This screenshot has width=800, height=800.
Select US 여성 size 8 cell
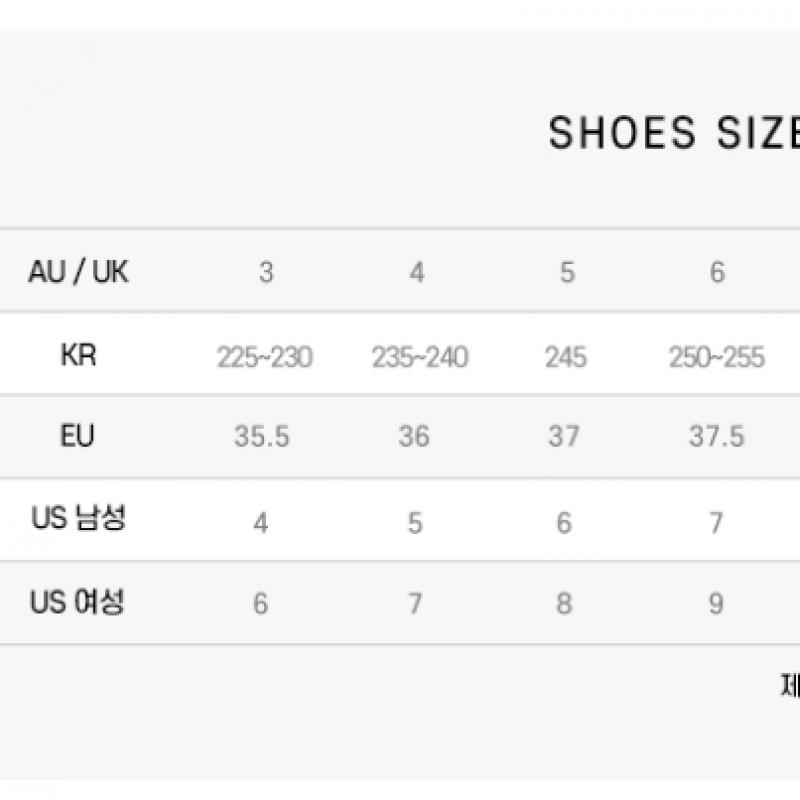coord(564,605)
